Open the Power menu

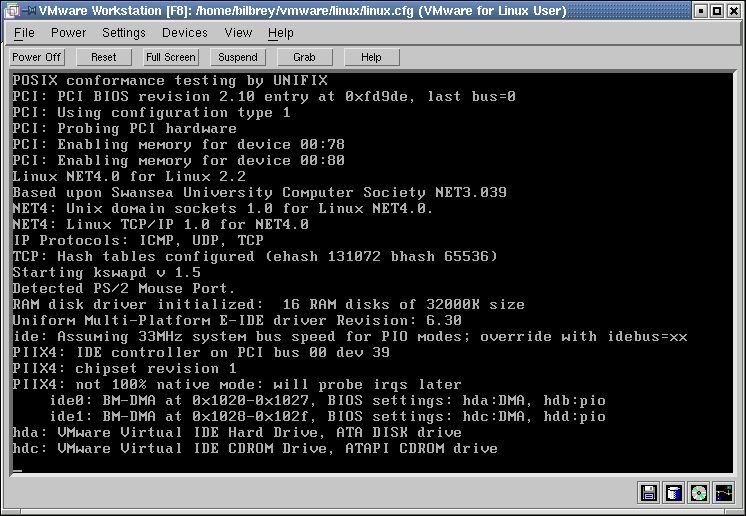click(69, 33)
